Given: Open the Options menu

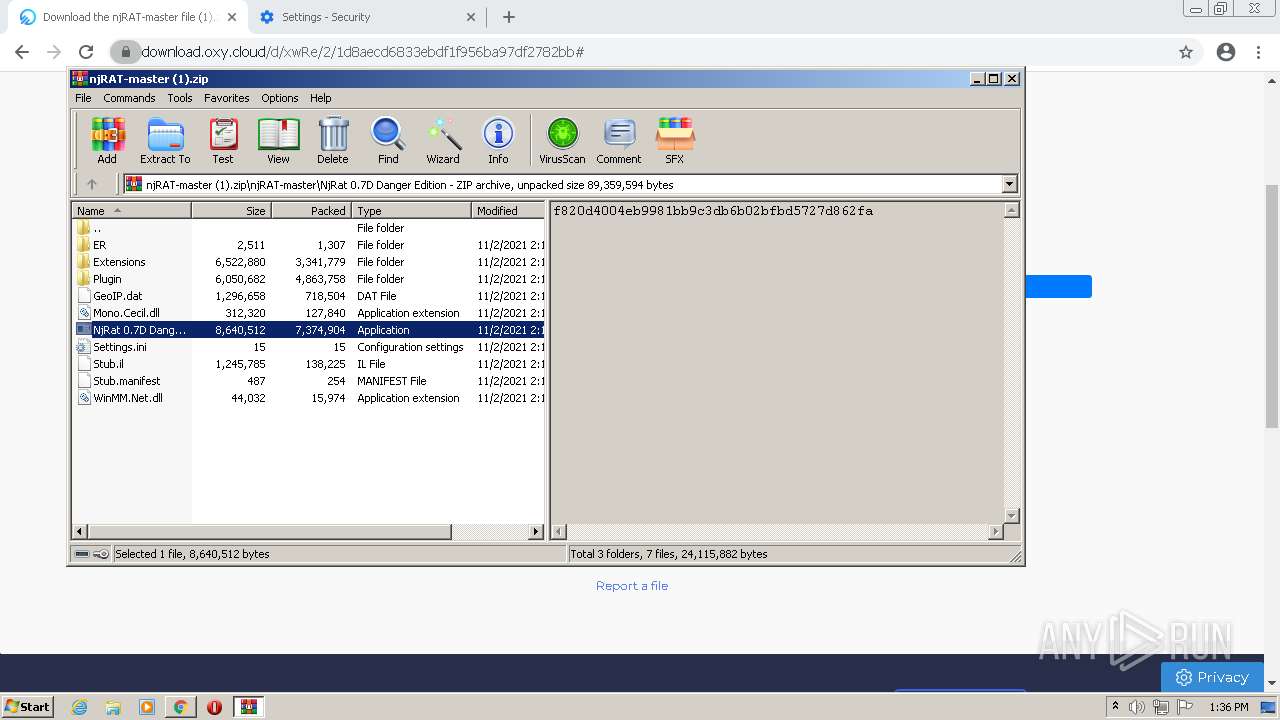Looking at the screenshot, I should [280, 98].
